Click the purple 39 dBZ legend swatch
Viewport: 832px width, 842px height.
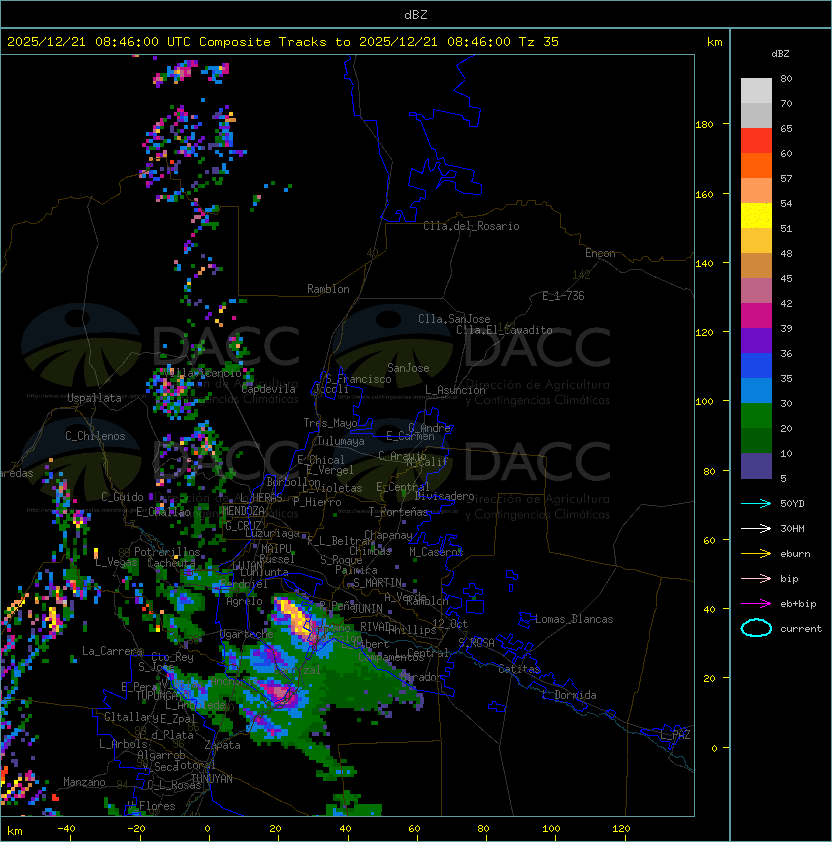click(x=756, y=340)
